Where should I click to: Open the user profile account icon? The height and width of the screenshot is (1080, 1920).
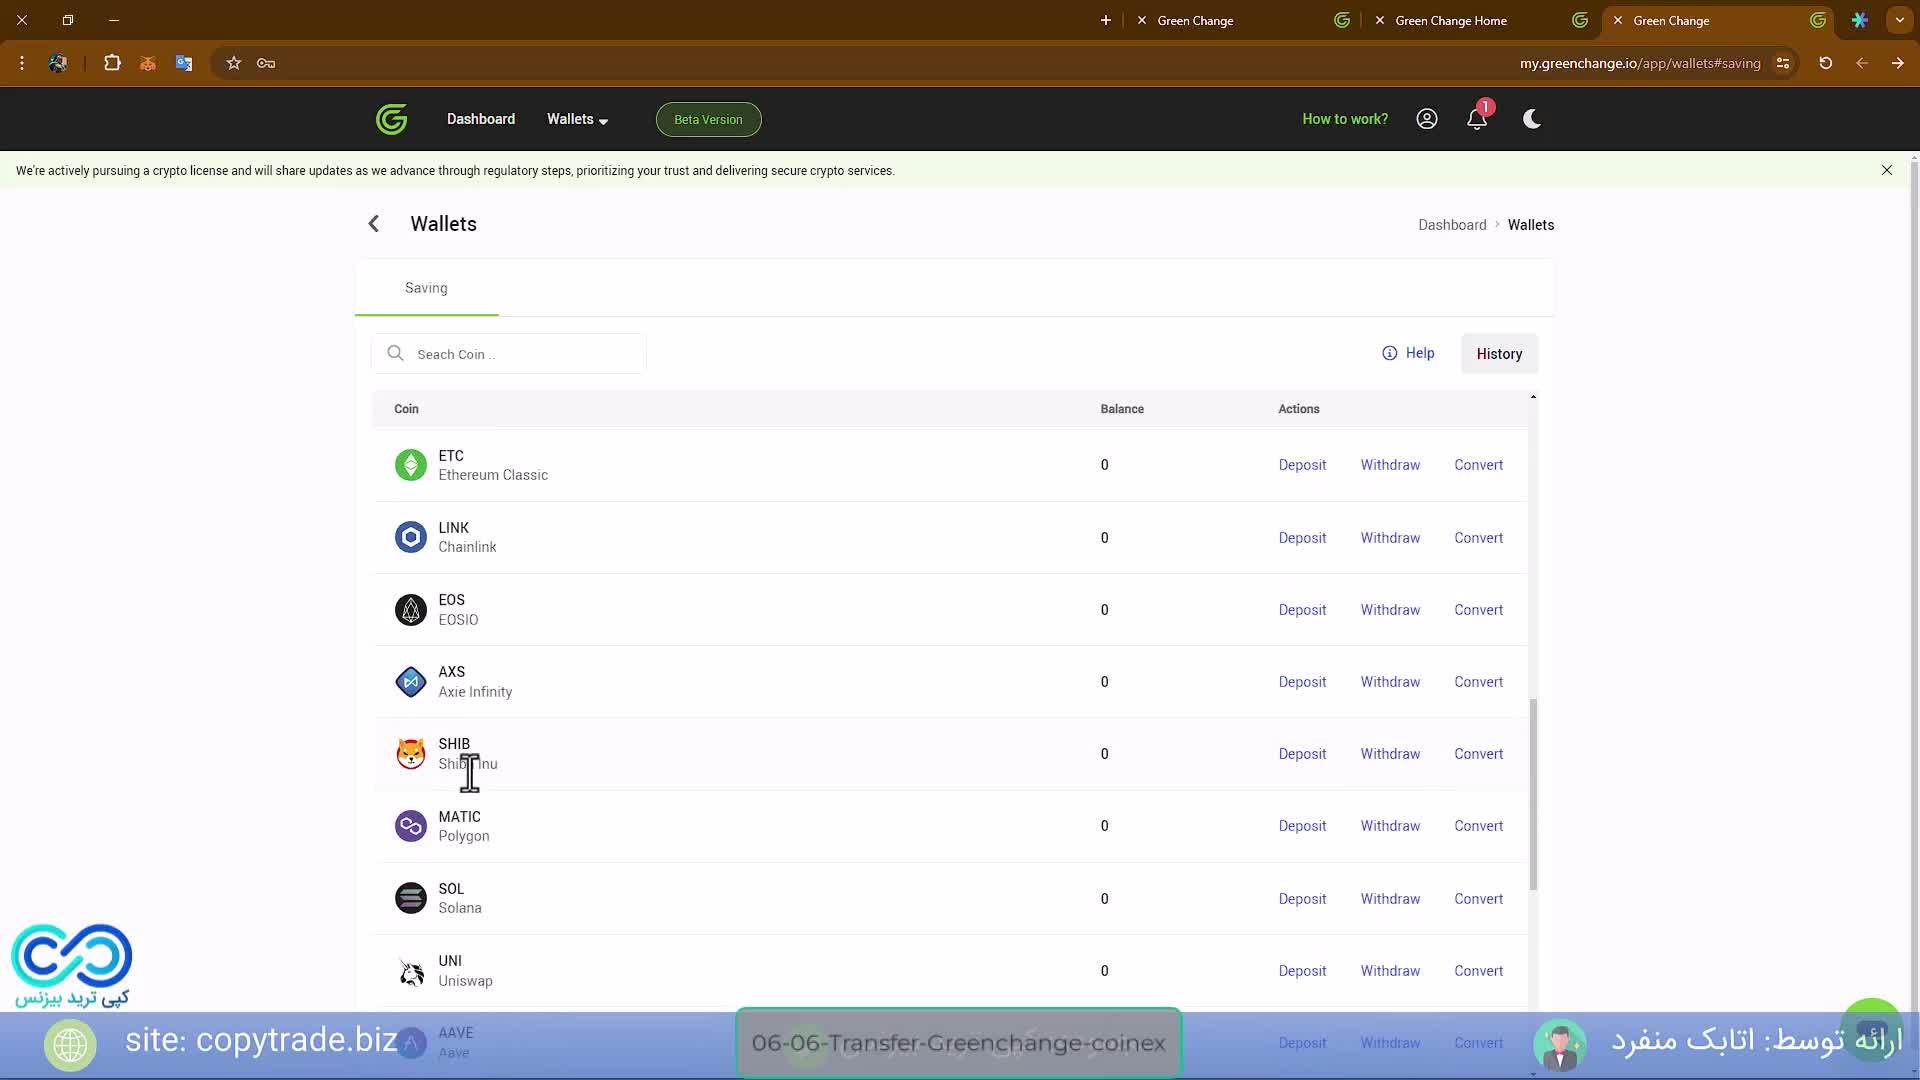[x=1427, y=119]
